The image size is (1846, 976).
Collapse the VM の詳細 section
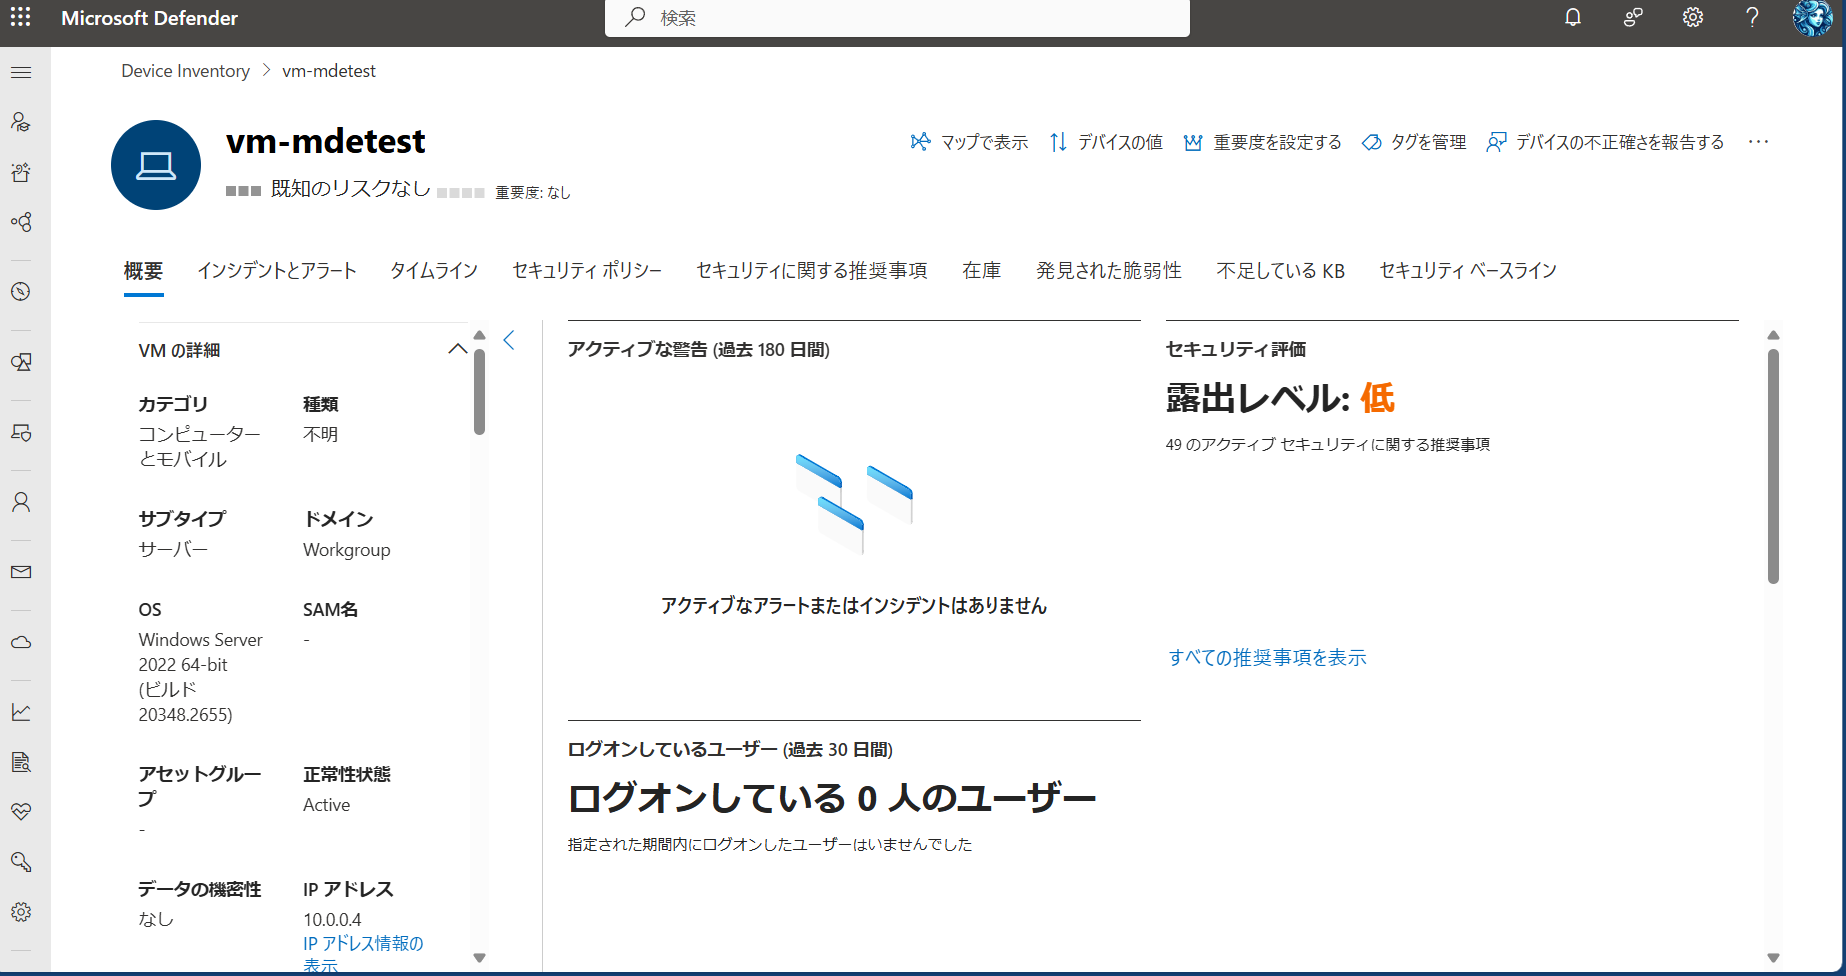457,349
